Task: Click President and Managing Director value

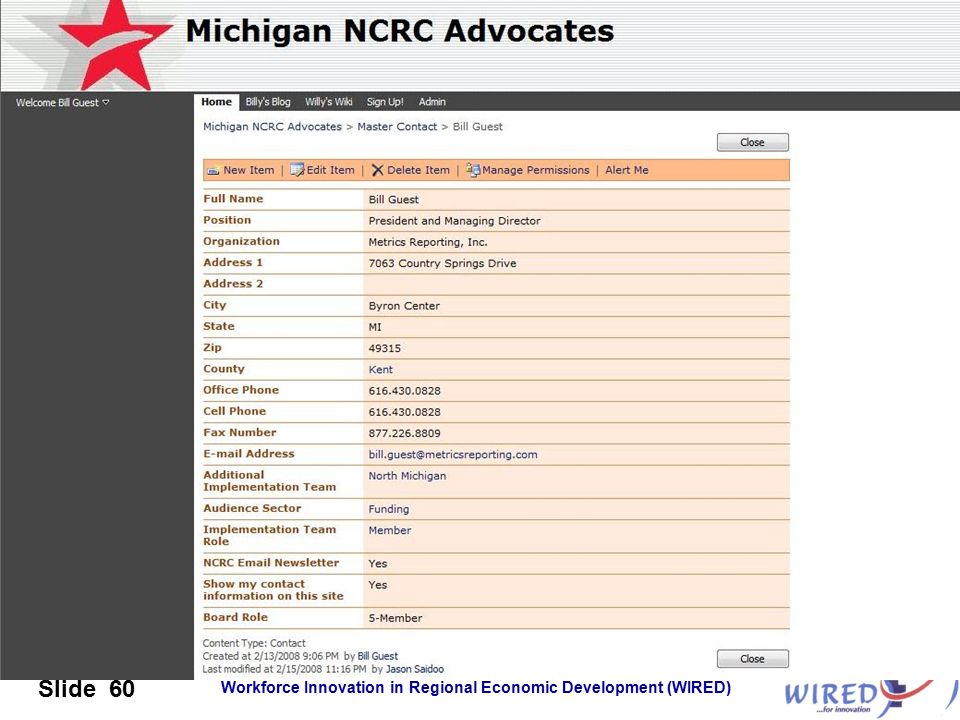Action: (454, 221)
